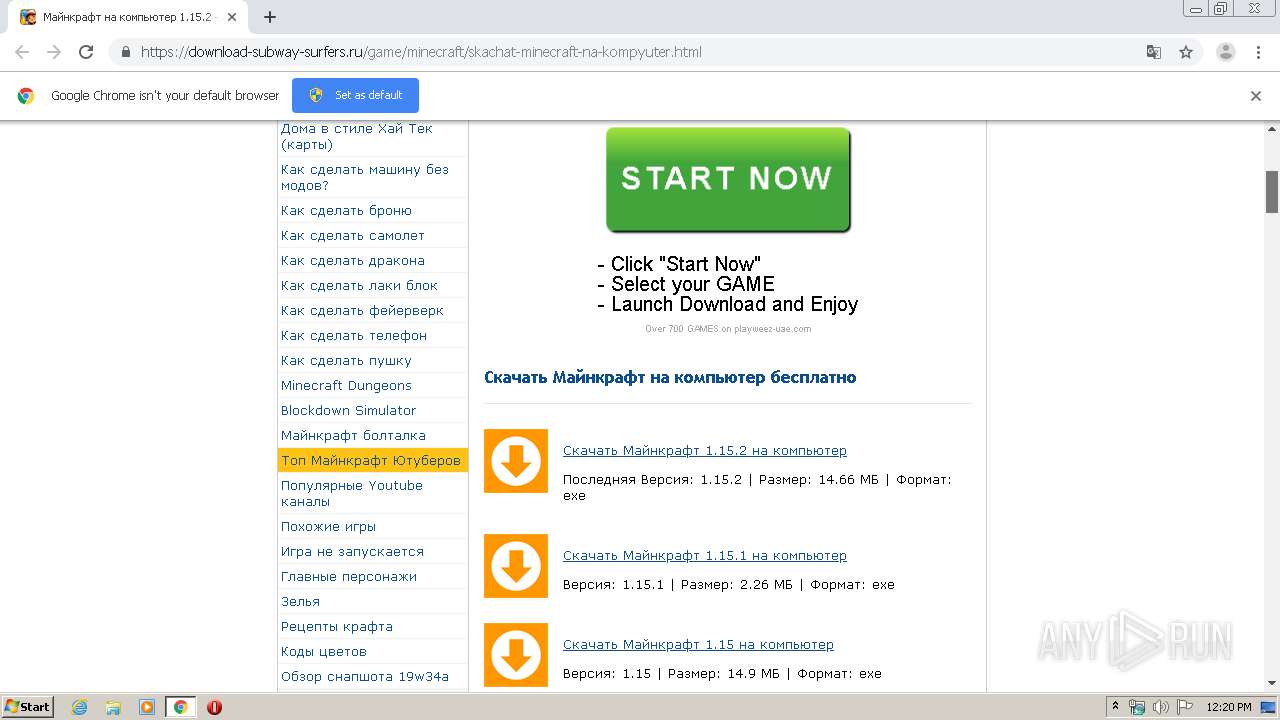Go forward to the next page
This screenshot has height=720, width=1280.
(x=54, y=52)
